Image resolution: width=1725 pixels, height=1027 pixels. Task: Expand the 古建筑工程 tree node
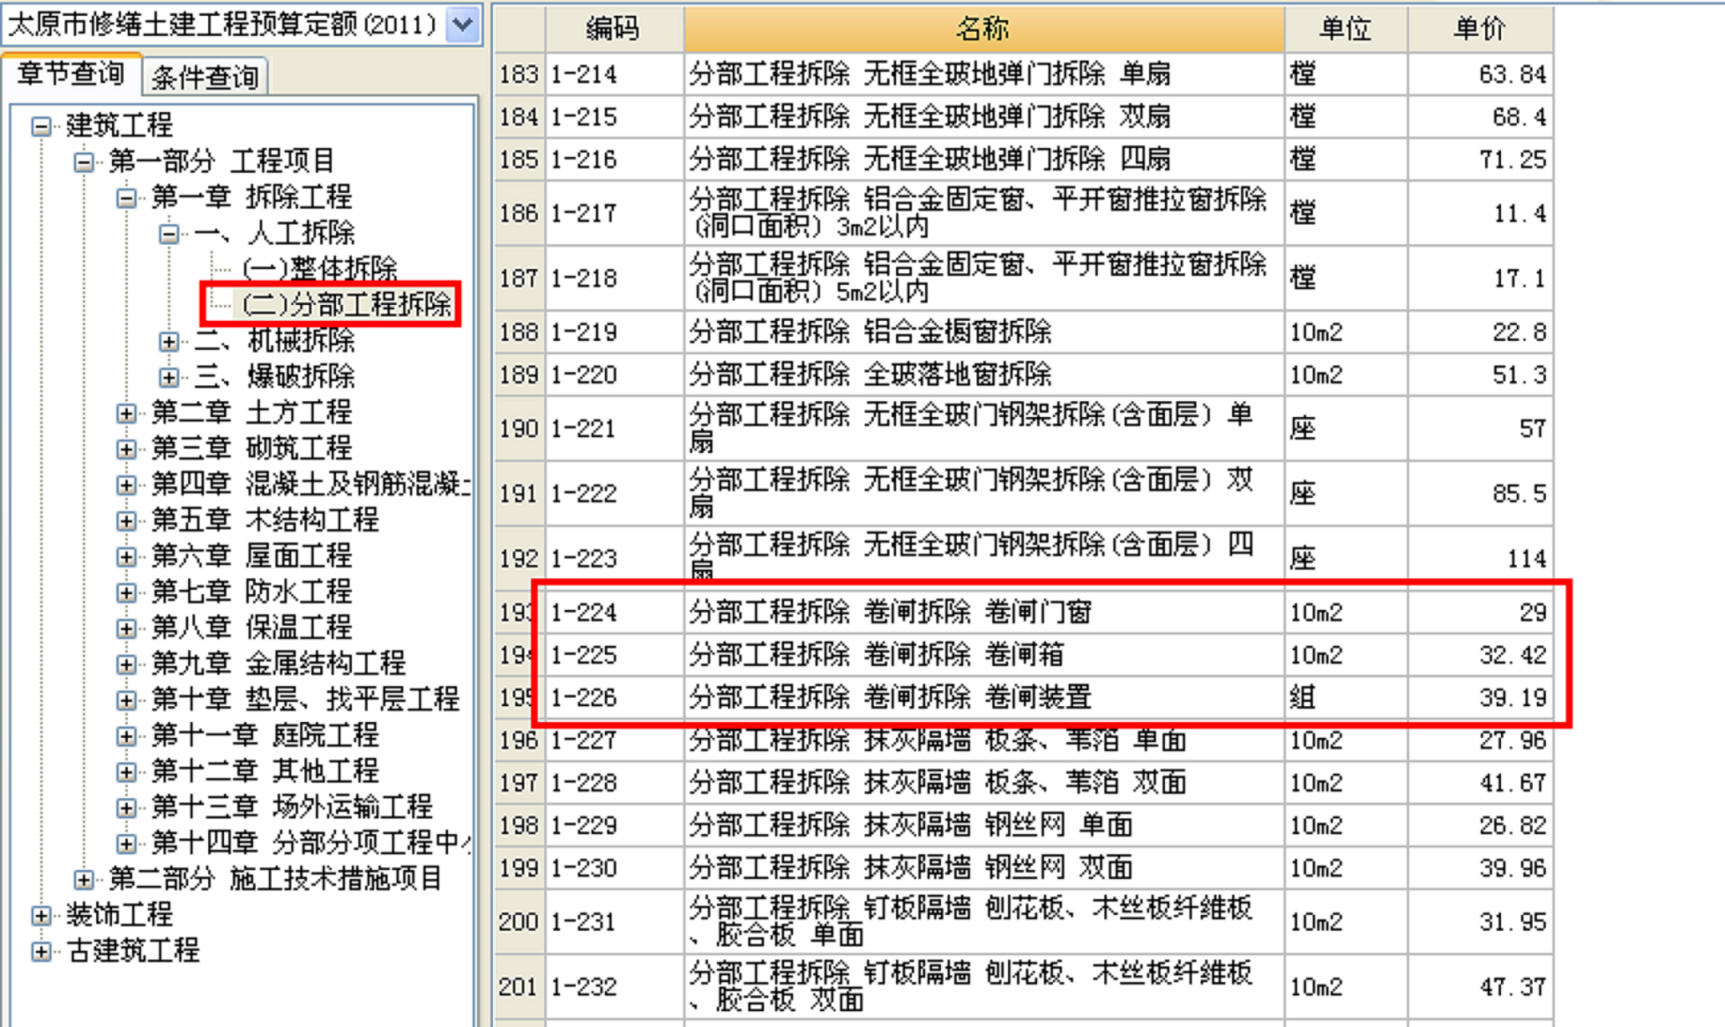(x=41, y=951)
